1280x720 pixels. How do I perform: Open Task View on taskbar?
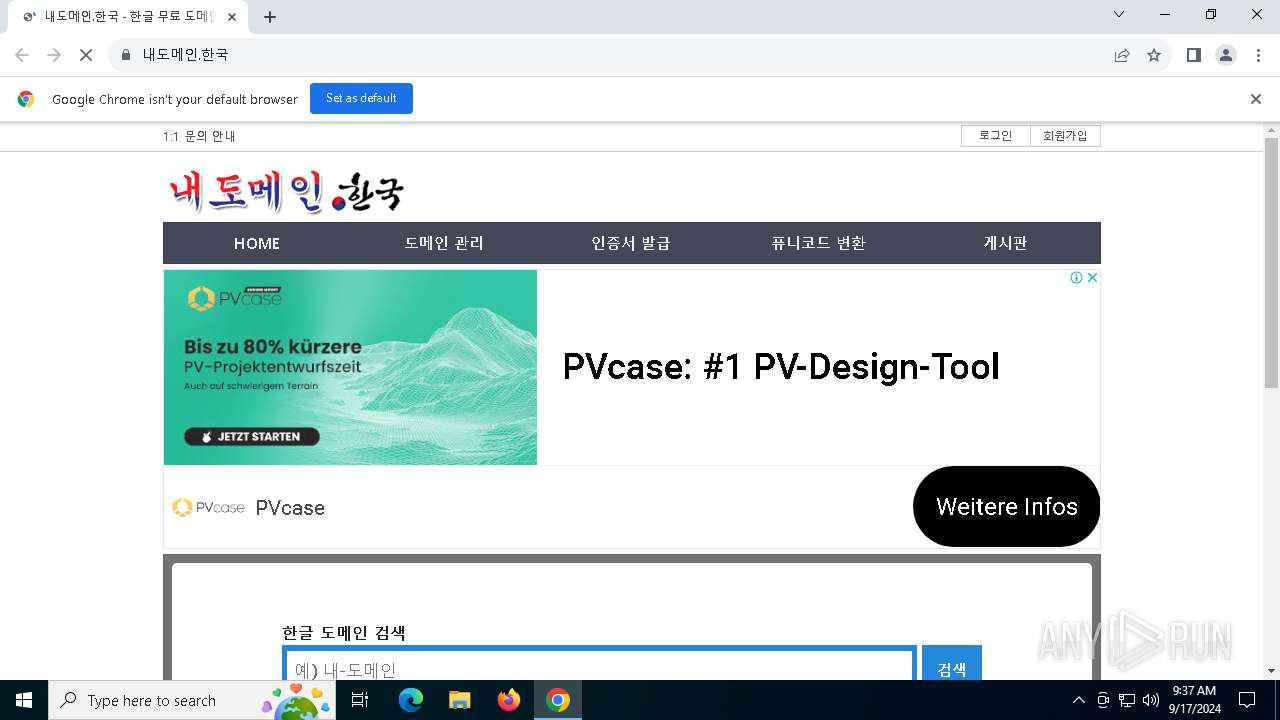point(360,700)
